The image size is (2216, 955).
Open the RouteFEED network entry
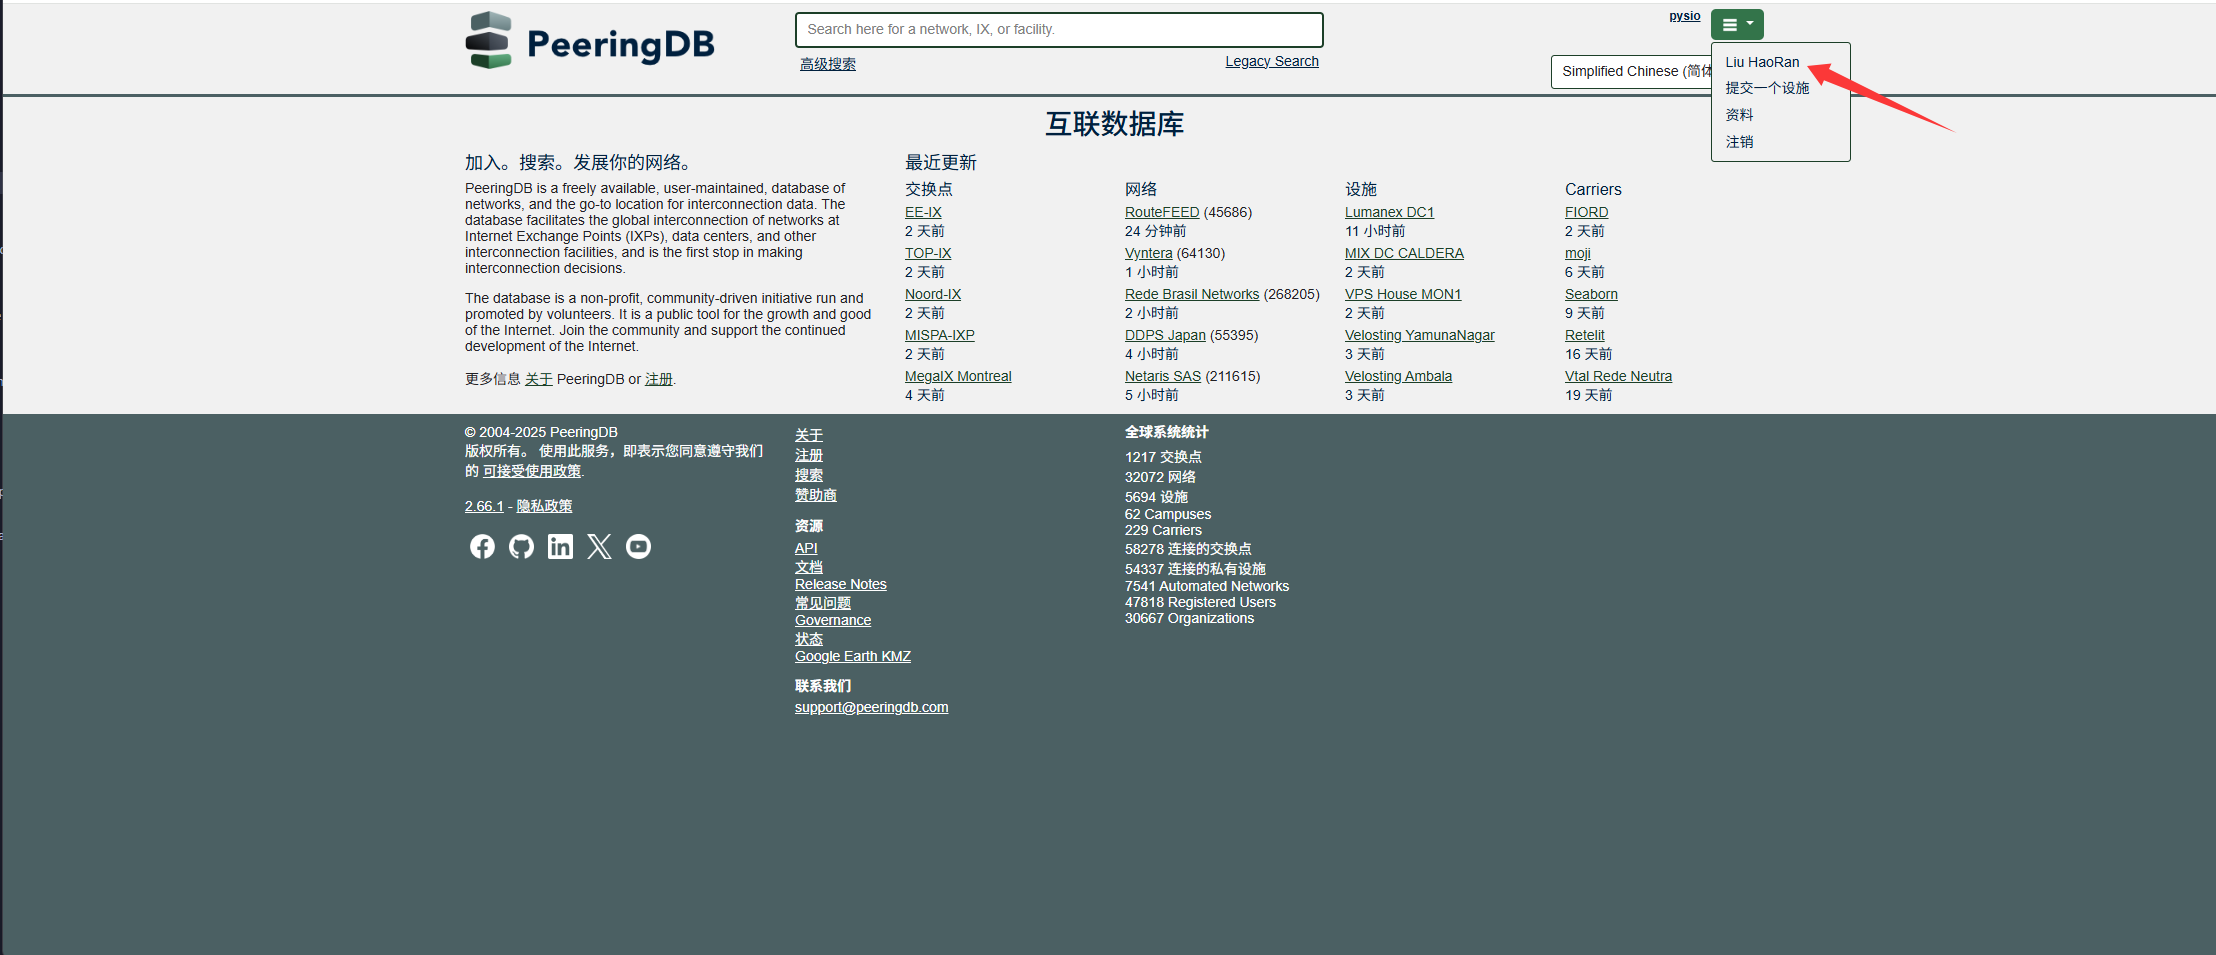[x=1161, y=212]
